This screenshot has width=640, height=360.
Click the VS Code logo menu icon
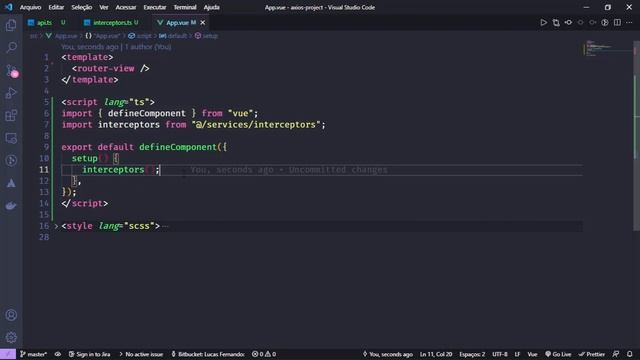[x=9, y=7]
